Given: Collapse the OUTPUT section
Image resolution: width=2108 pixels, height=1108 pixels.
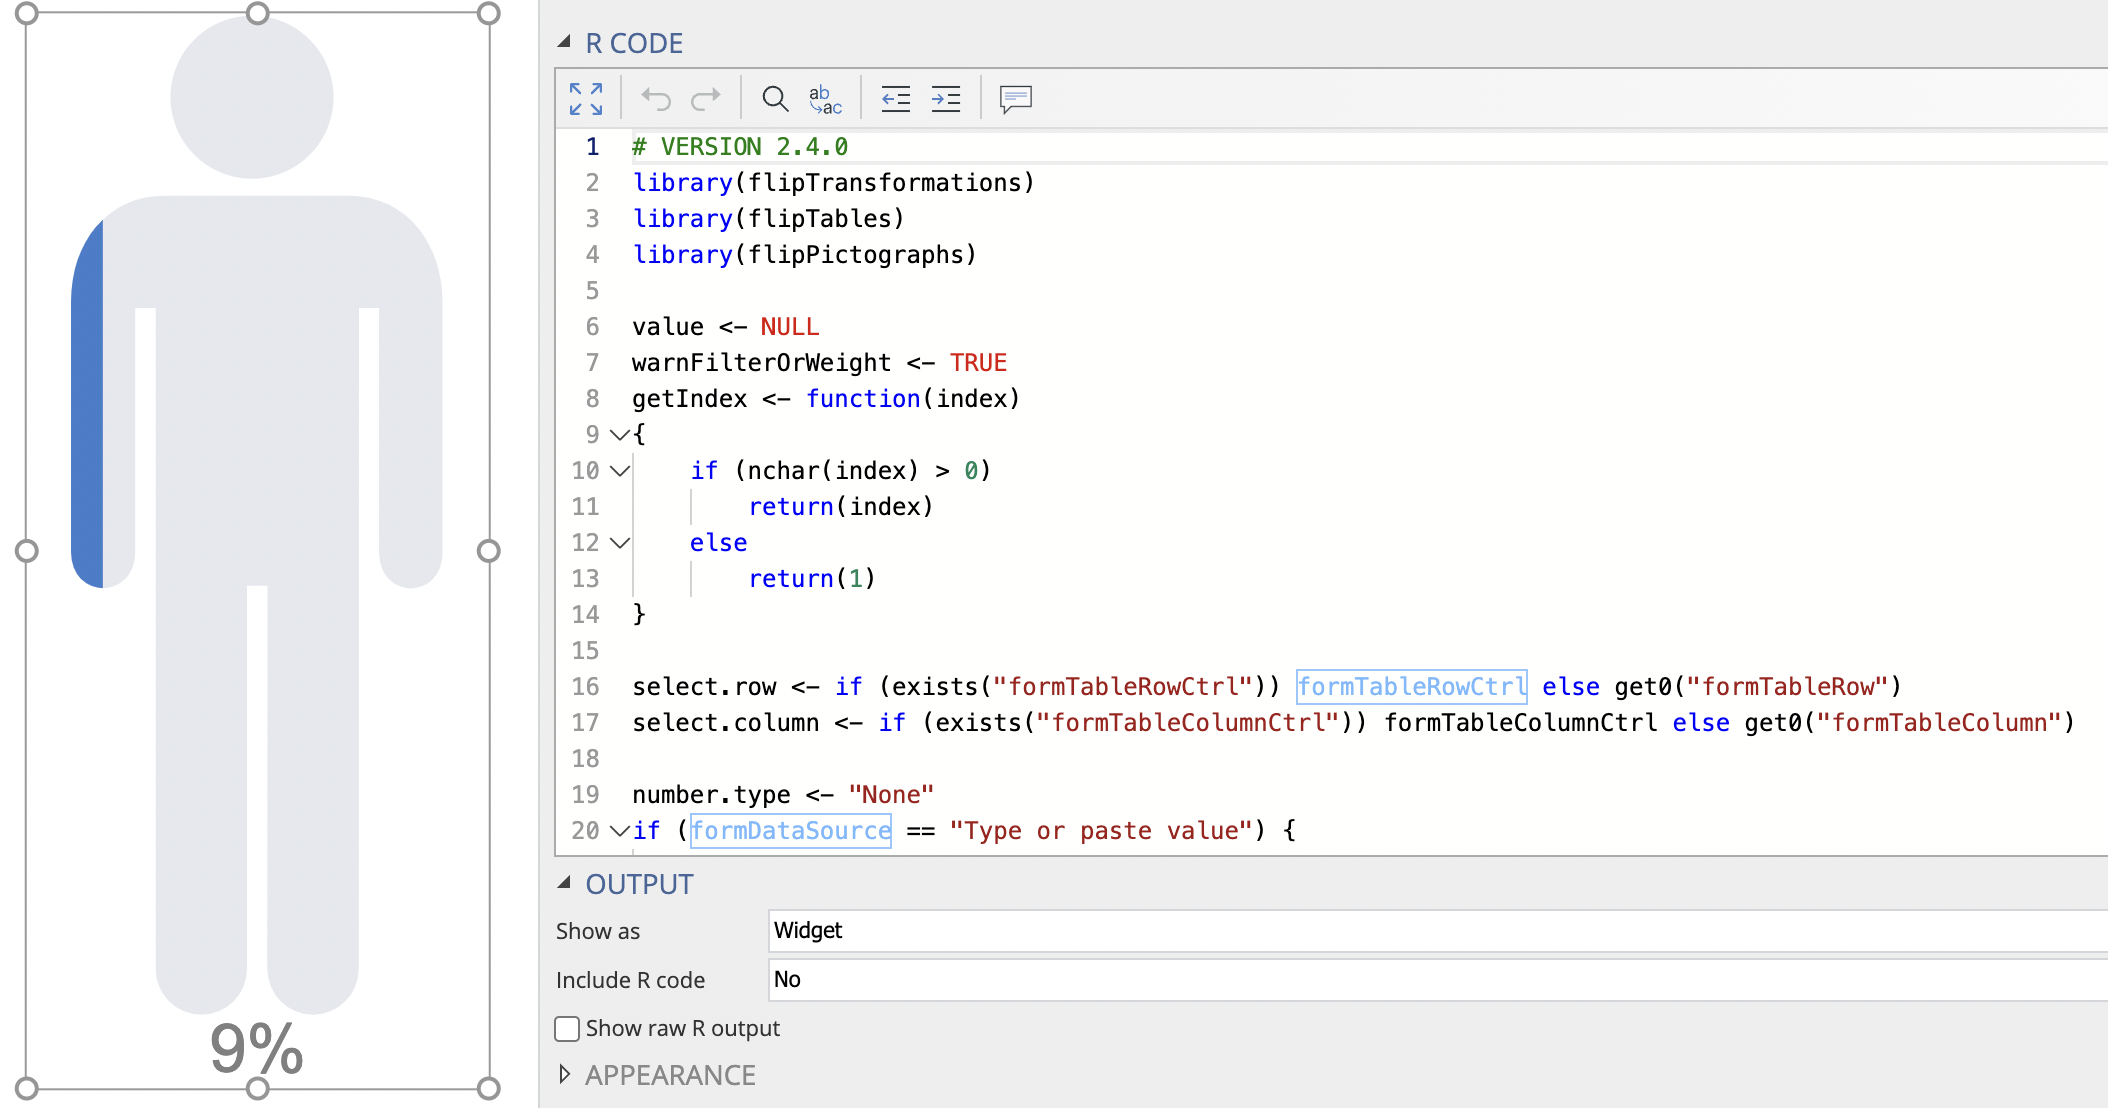Looking at the screenshot, I should 566,884.
